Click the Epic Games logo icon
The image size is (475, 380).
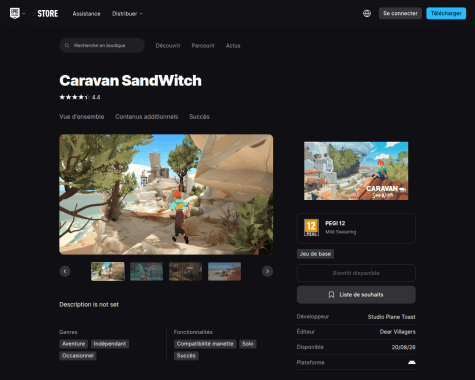(x=14, y=13)
